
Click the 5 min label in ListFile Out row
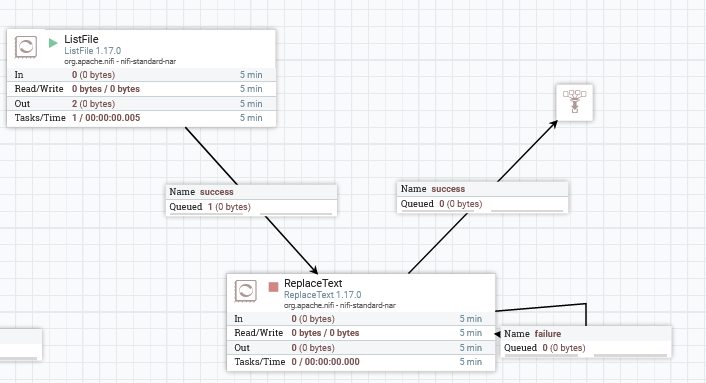(251, 104)
